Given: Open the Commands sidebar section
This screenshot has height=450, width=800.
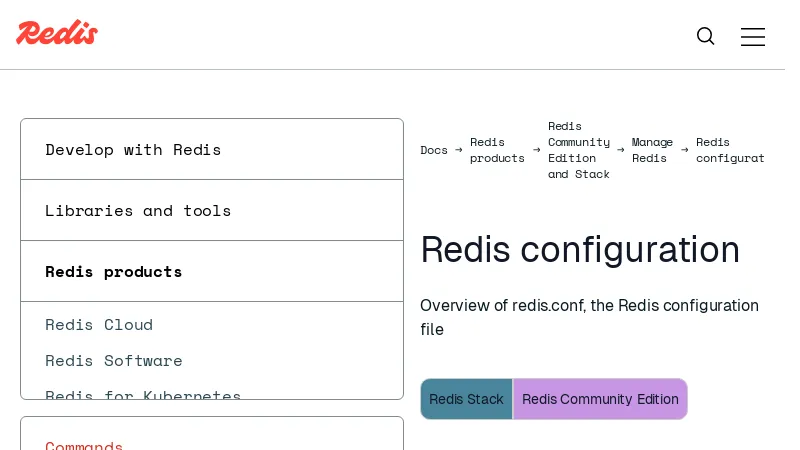Looking at the screenshot, I should pos(84,445).
